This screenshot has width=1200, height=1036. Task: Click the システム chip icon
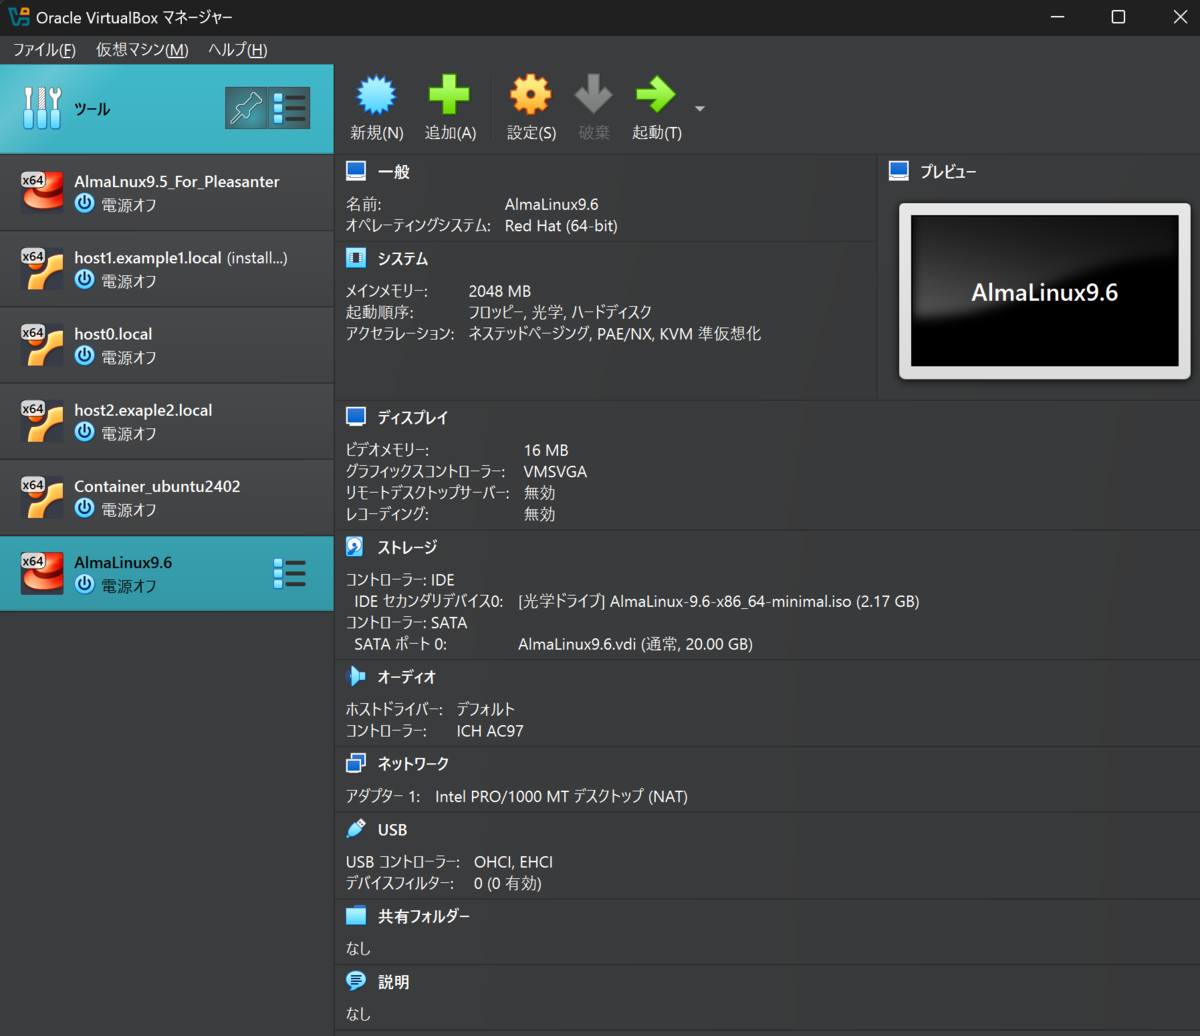point(356,258)
